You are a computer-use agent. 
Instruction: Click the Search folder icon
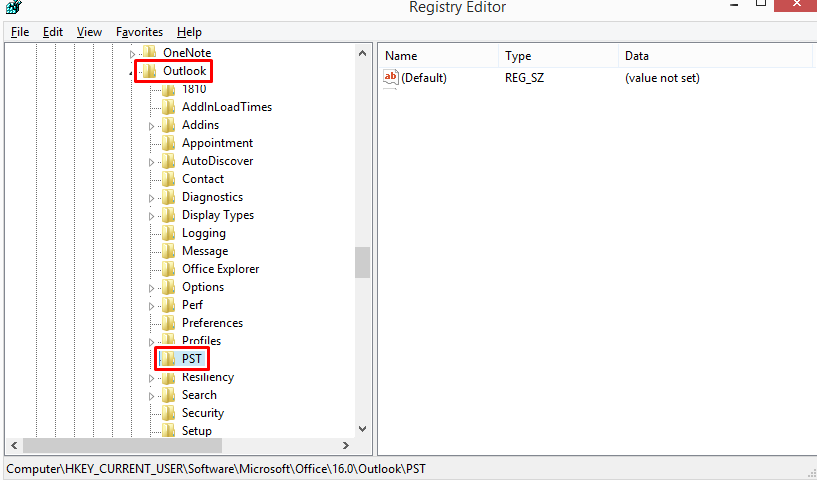coord(169,395)
